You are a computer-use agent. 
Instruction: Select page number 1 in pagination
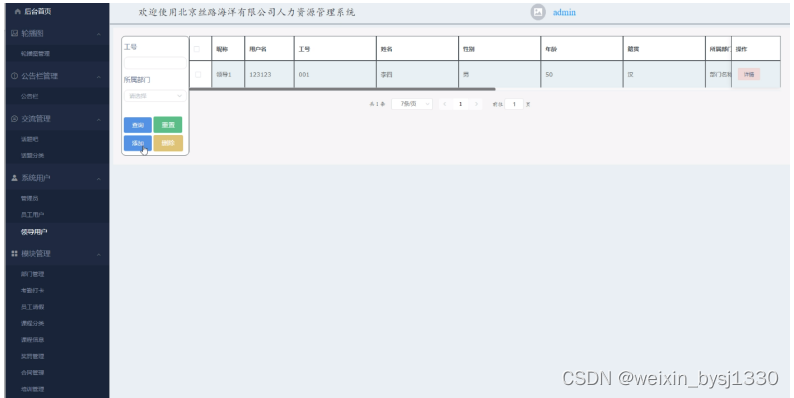click(460, 104)
